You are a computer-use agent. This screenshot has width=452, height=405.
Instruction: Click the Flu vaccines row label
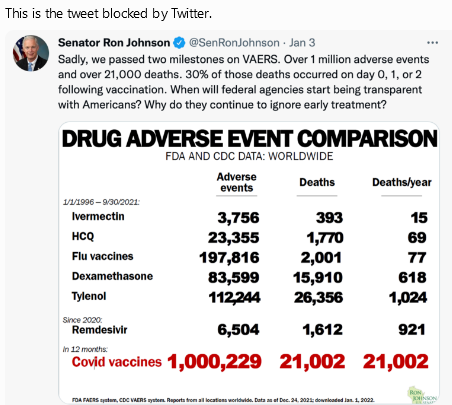pos(102,256)
